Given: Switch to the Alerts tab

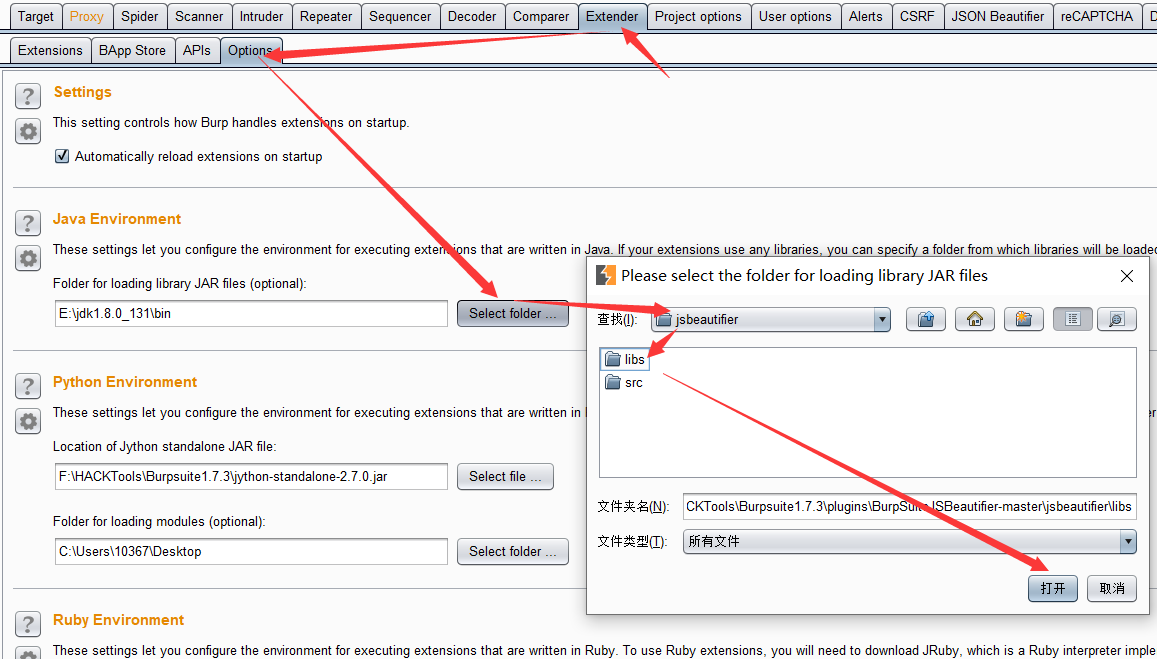Looking at the screenshot, I should point(866,16).
